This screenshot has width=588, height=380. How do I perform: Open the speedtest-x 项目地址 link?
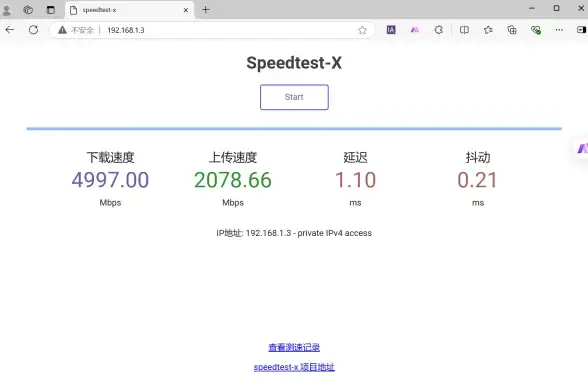coord(294,367)
